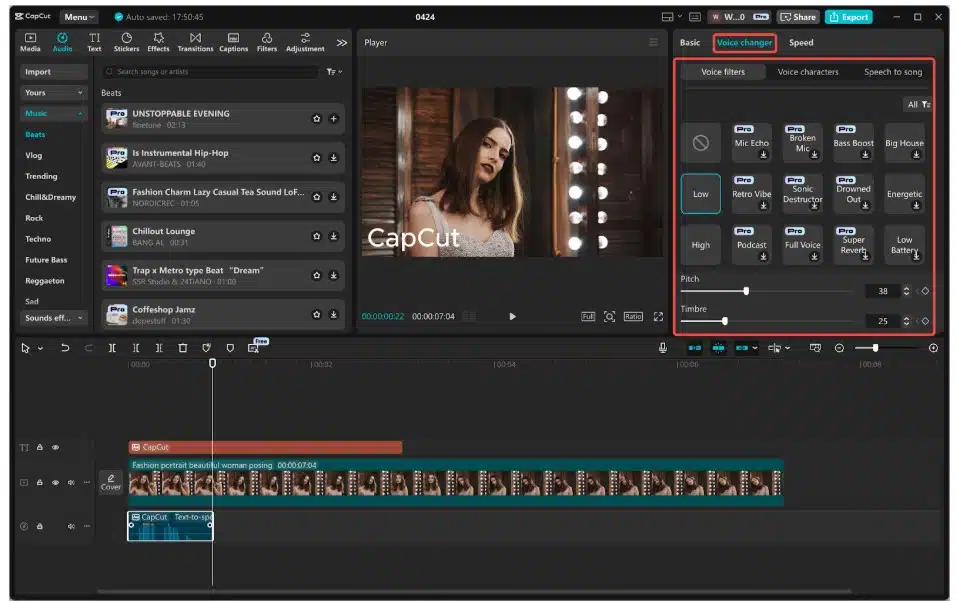Select the Low voice filter
This screenshot has width=957, height=602.
pos(701,194)
